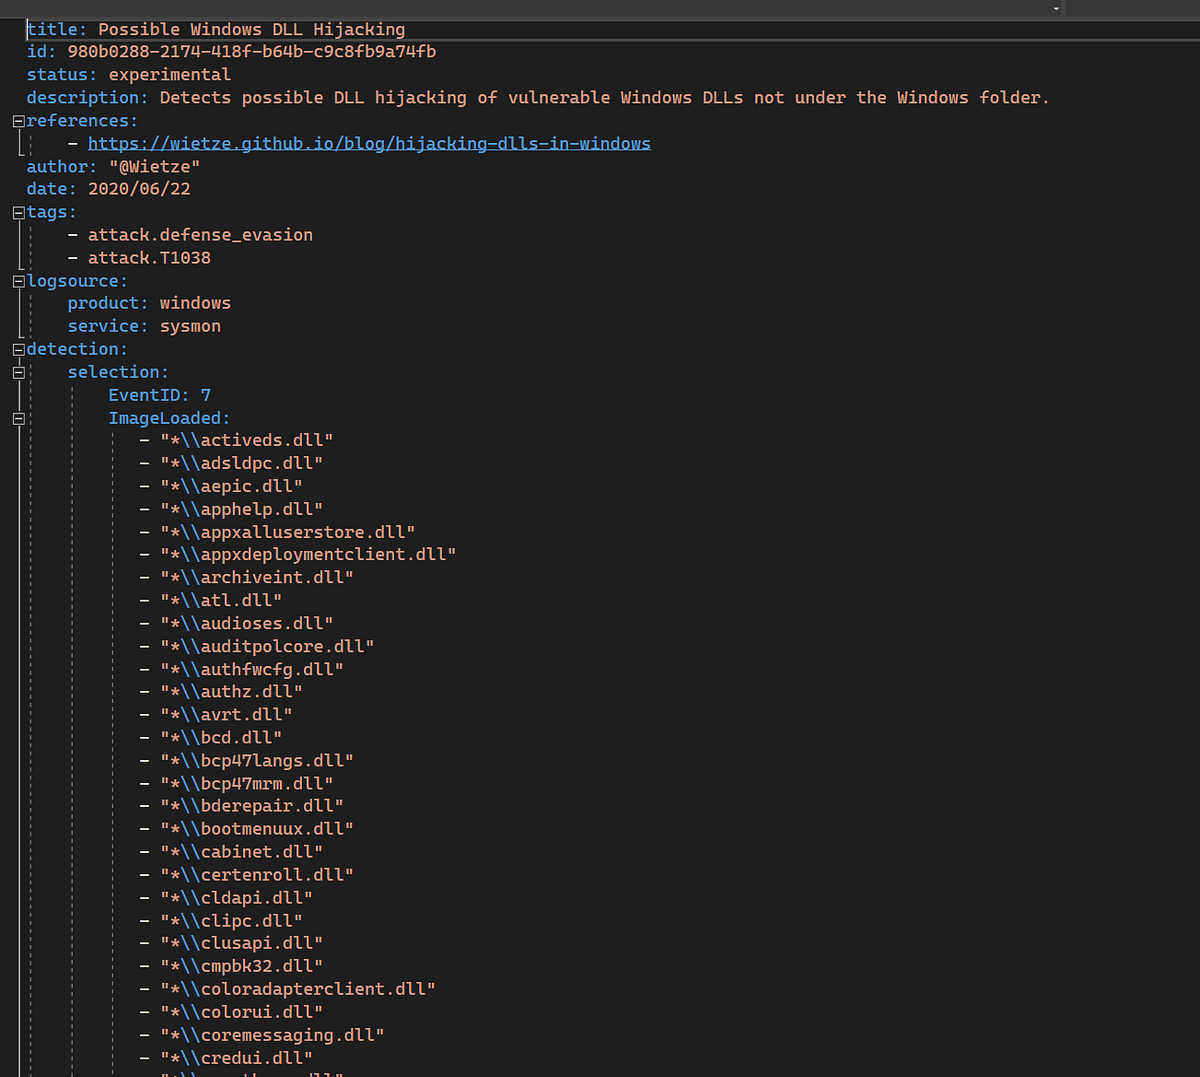This screenshot has width=1200, height=1077.
Task: Collapse the detection section
Action: point(17,348)
